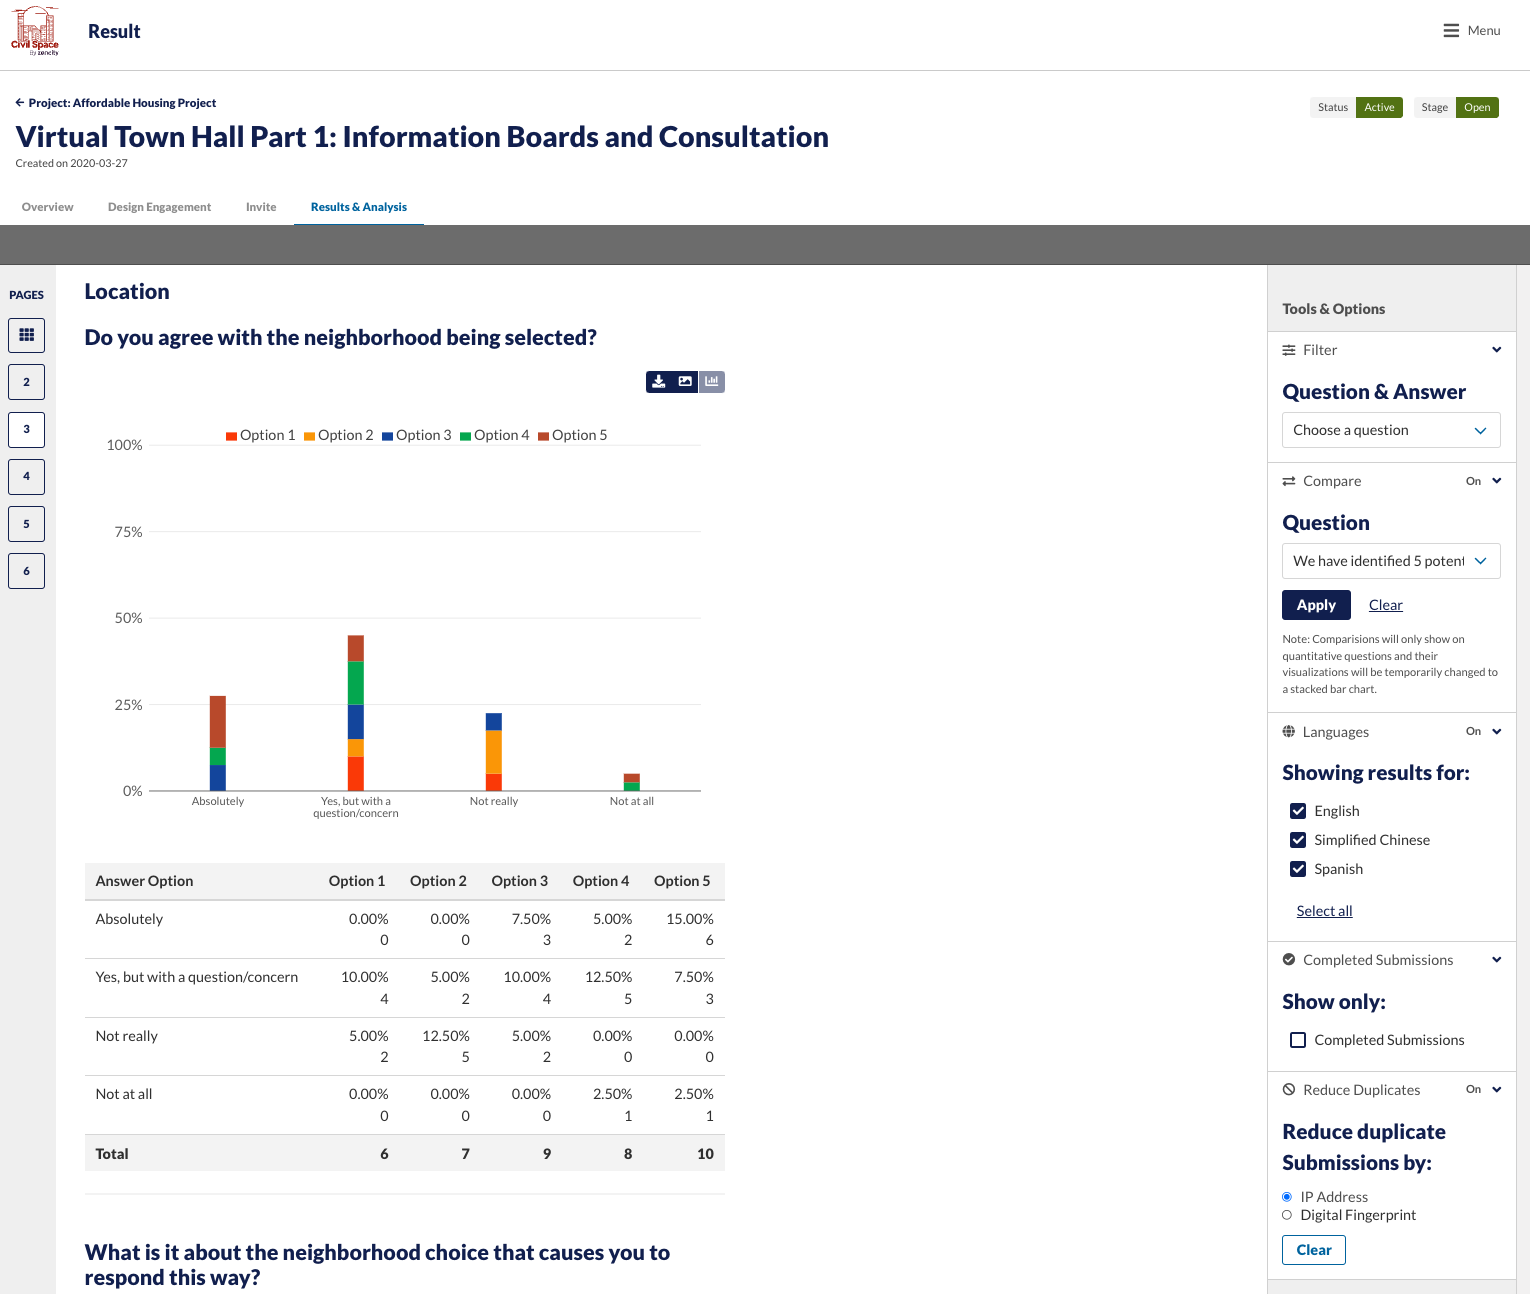
Task: Click the 'Answer Option' column header
Action: point(144,881)
